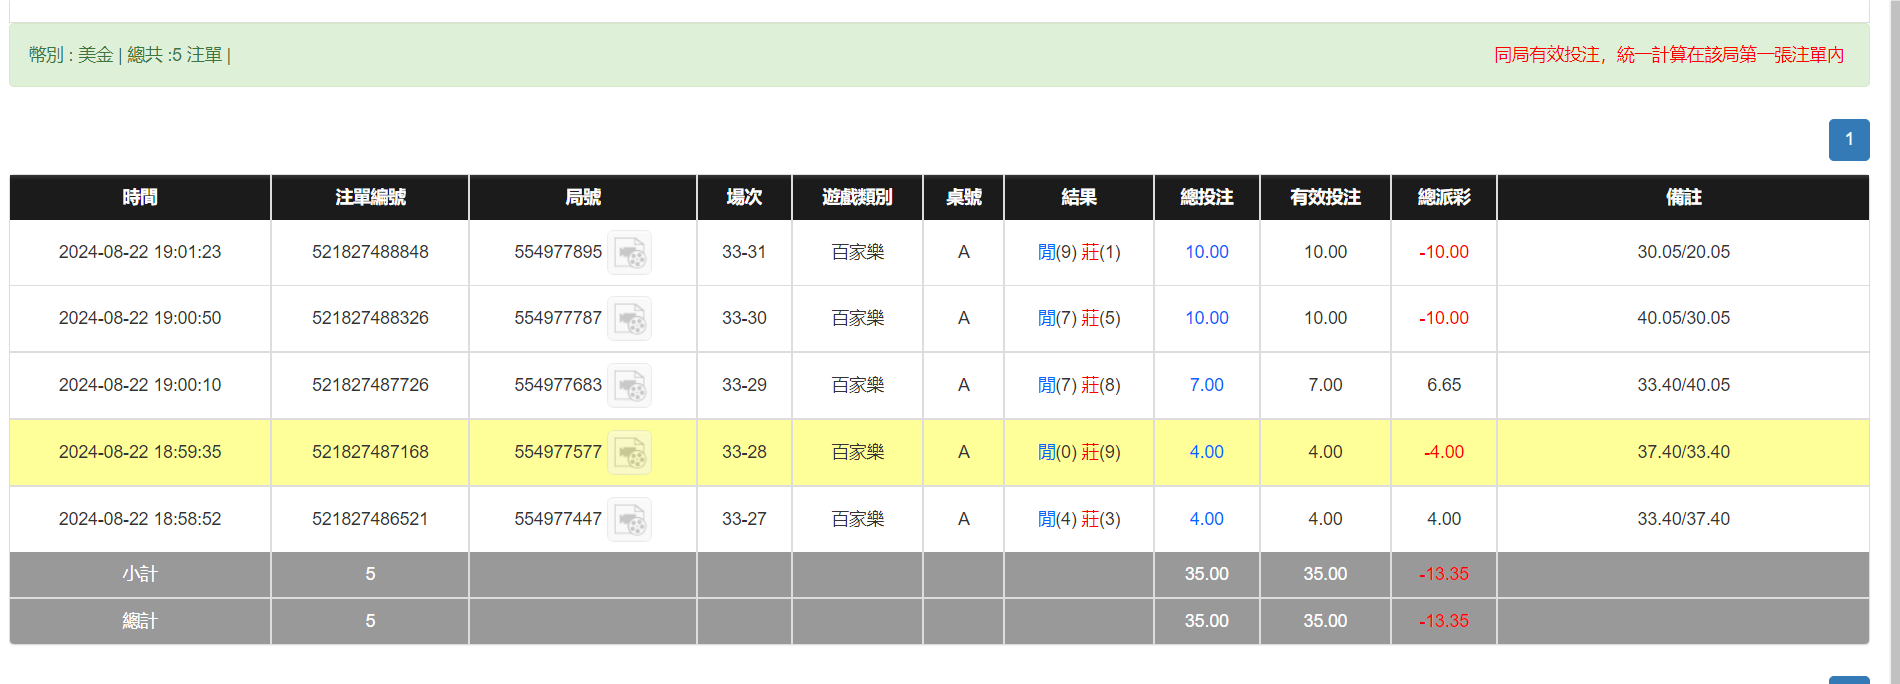
Task: Click blue 7.00 total bet amount
Action: pyautogui.click(x=1206, y=385)
